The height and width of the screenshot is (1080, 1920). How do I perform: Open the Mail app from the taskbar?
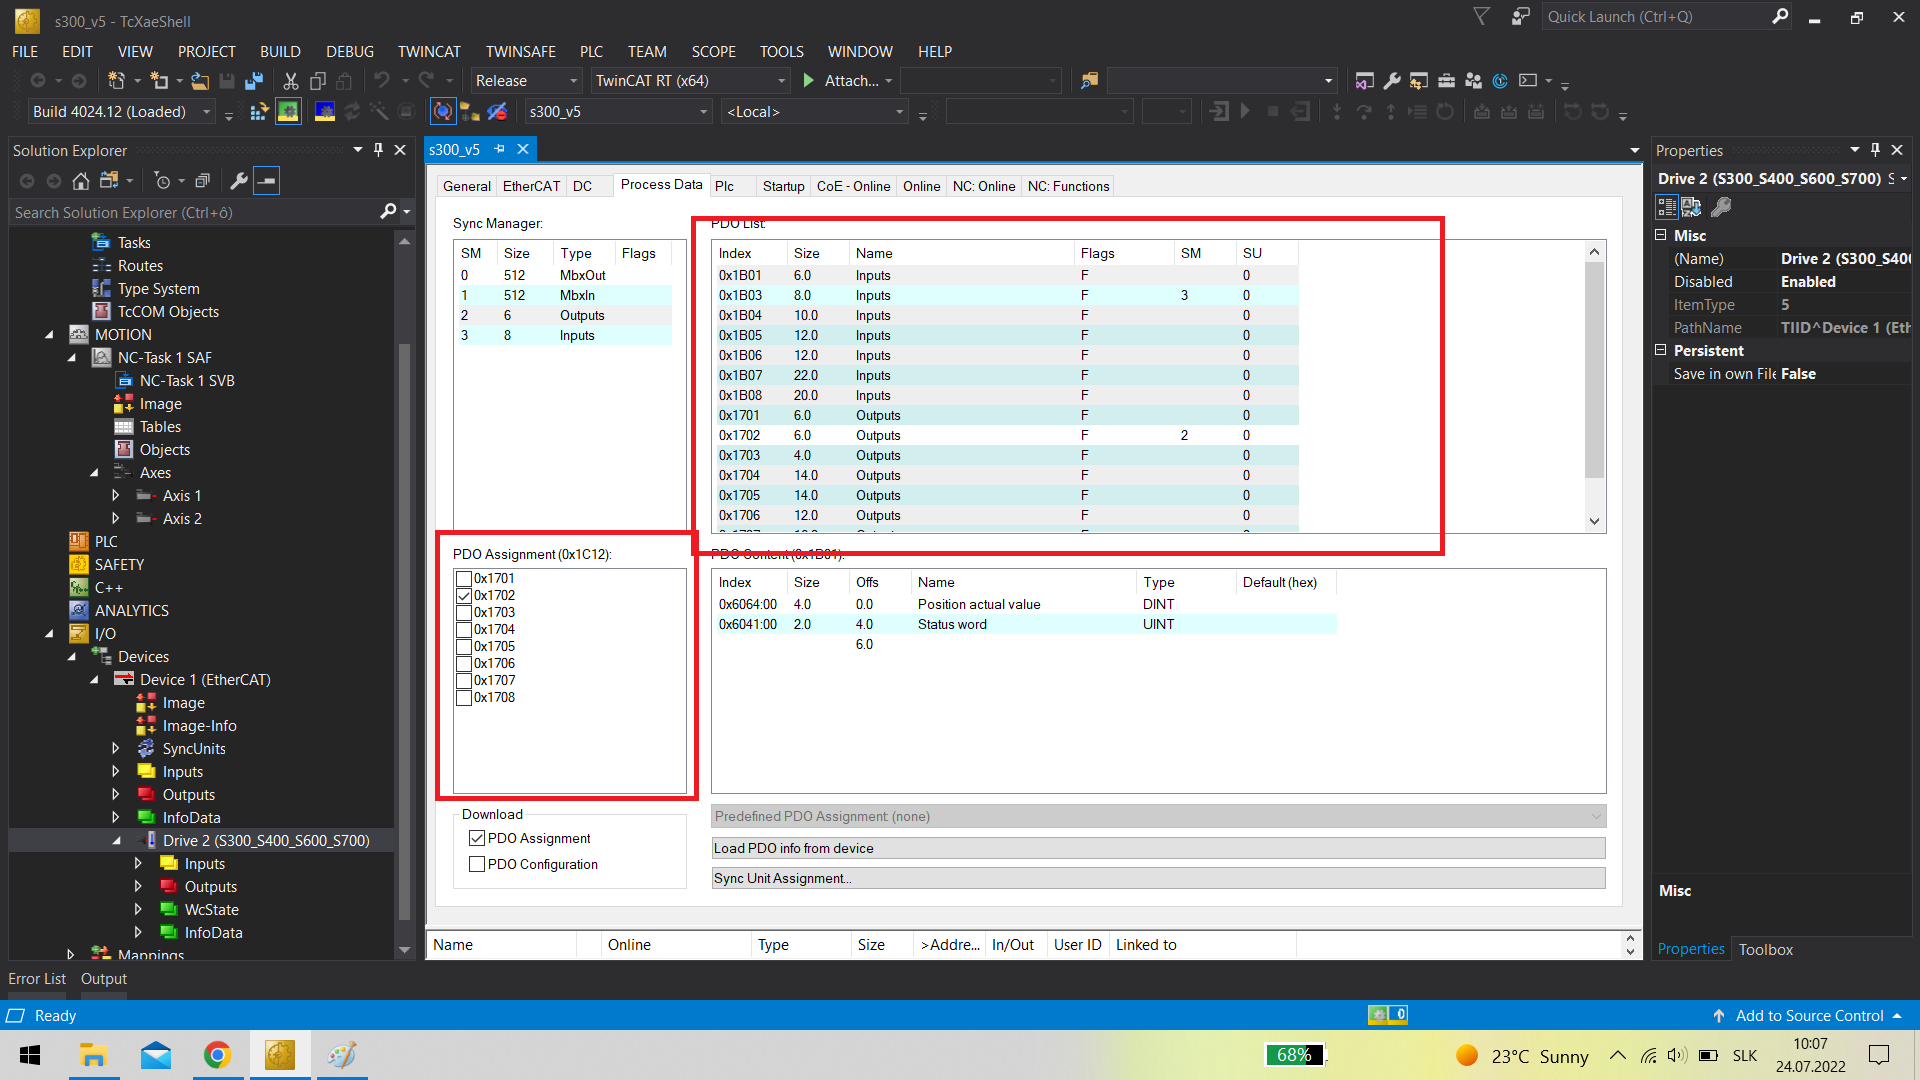[156, 1055]
